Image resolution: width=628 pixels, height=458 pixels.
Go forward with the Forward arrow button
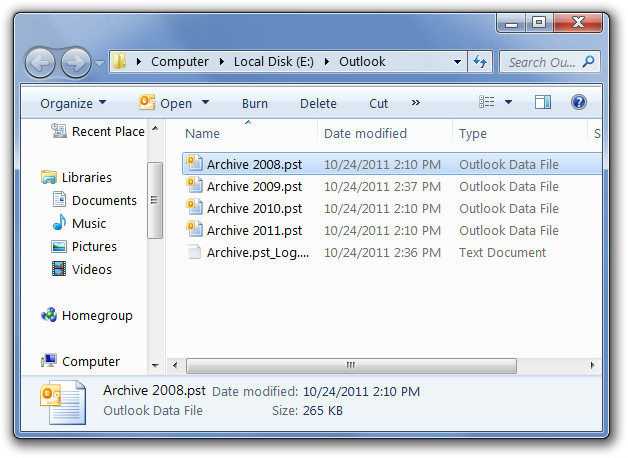[76, 62]
